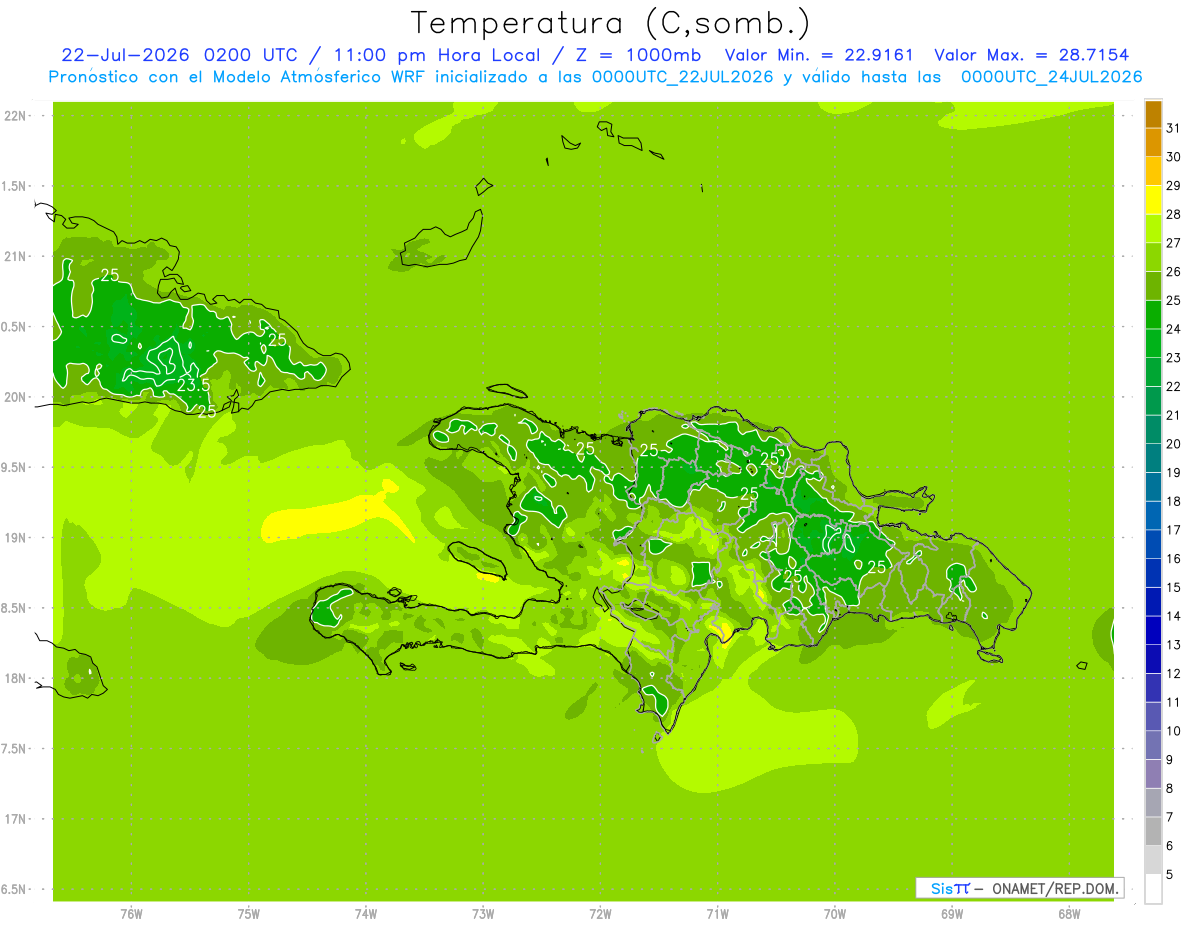Click the "10" color scale label

(x=1173, y=731)
